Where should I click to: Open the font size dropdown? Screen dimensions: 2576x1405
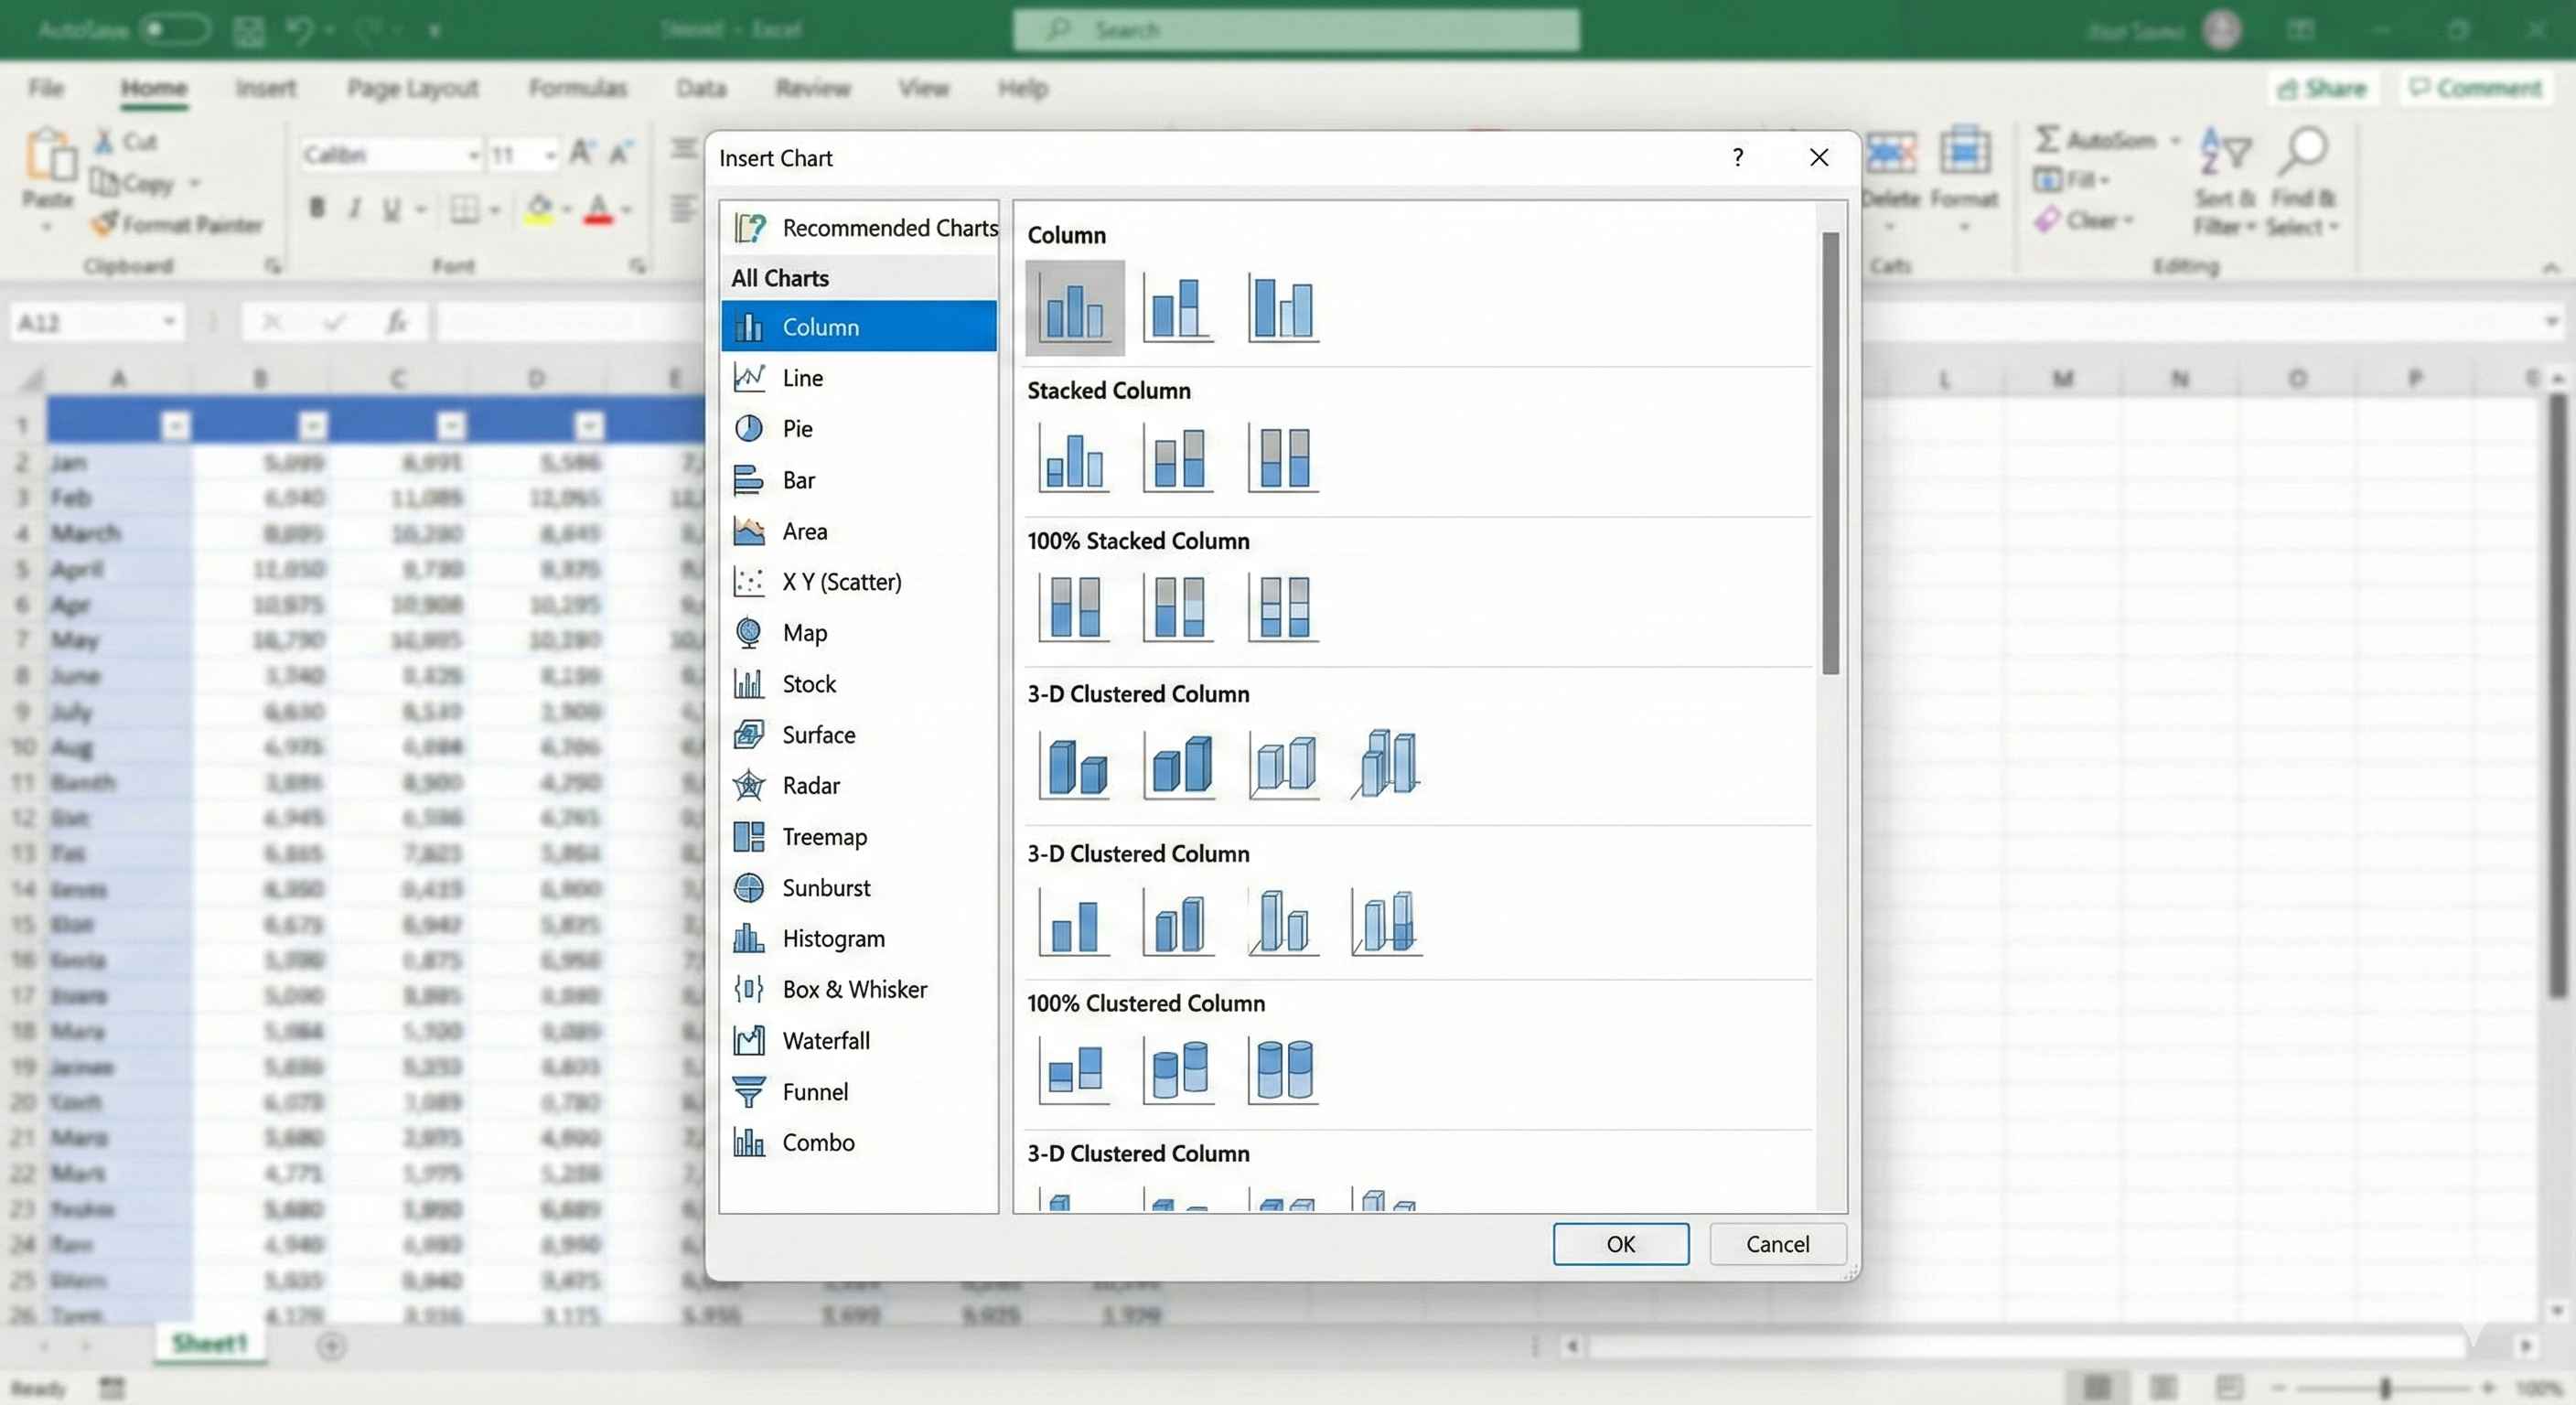[549, 154]
